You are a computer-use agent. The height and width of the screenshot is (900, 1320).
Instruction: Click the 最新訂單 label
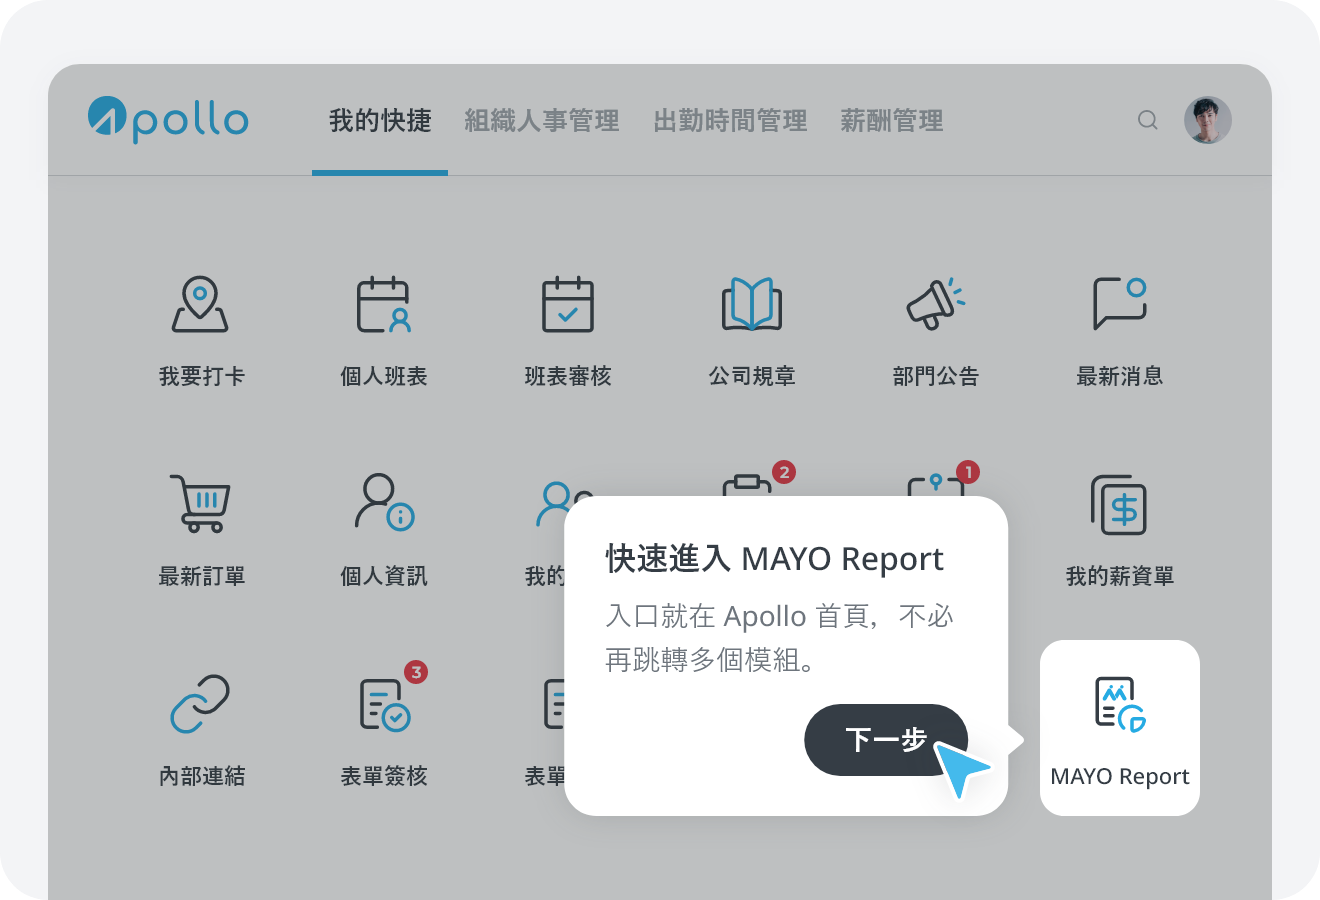tap(201, 576)
